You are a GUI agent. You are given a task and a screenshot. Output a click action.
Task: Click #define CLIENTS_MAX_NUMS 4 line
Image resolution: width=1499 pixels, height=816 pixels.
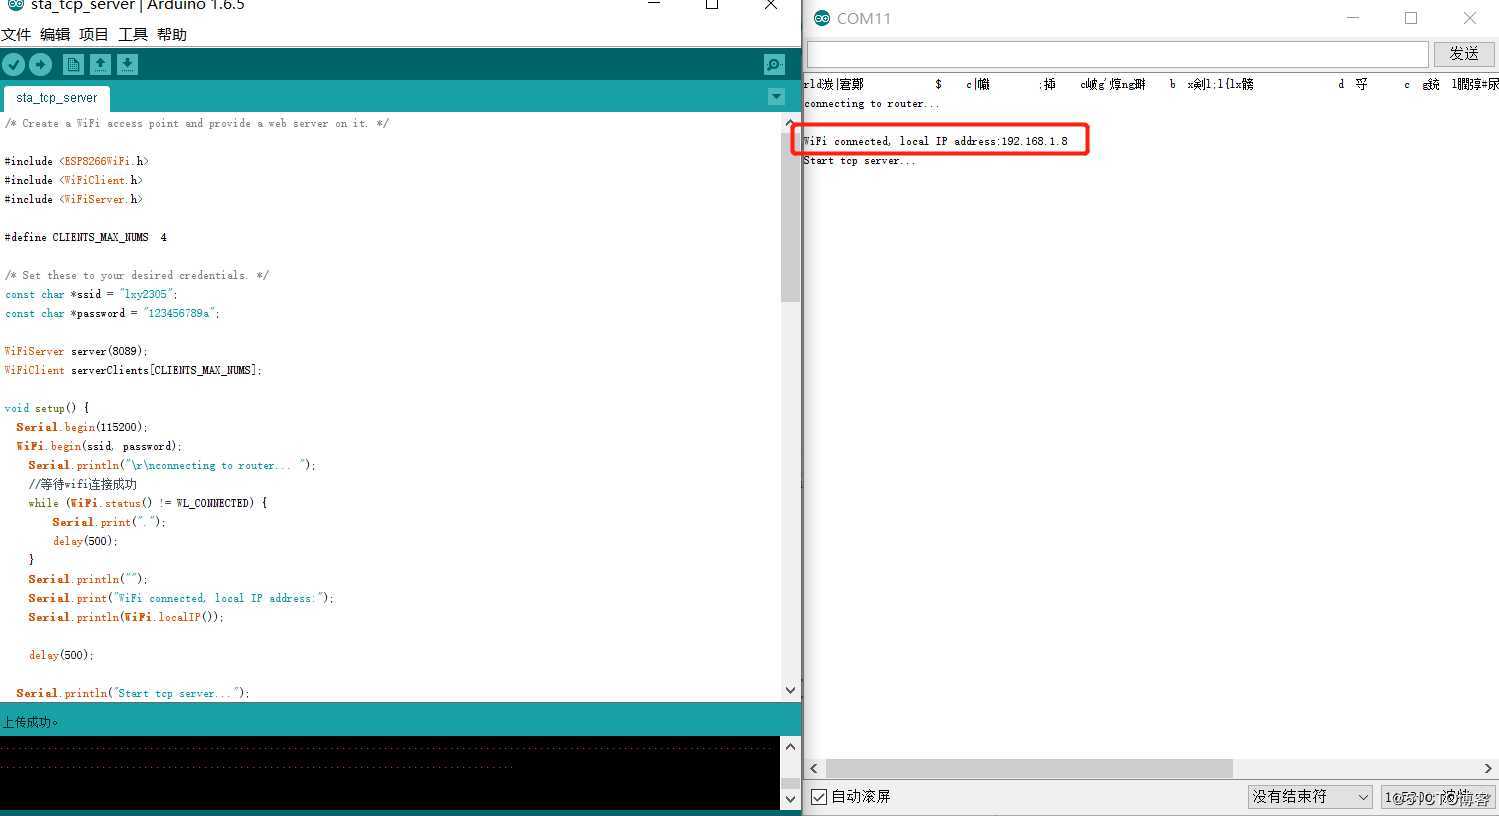pos(86,237)
